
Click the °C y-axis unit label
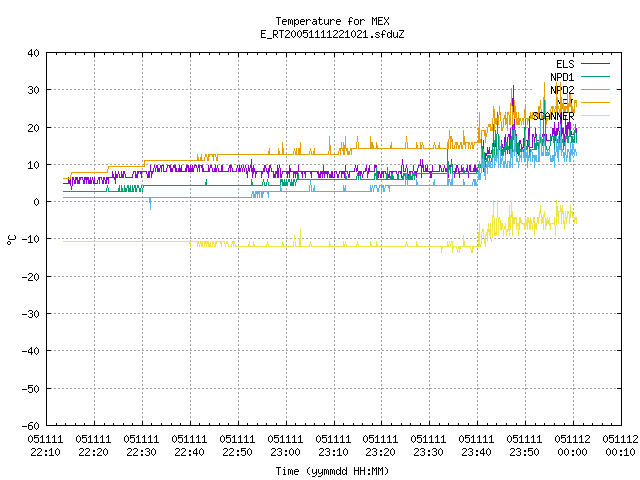[x=11, y=240]
